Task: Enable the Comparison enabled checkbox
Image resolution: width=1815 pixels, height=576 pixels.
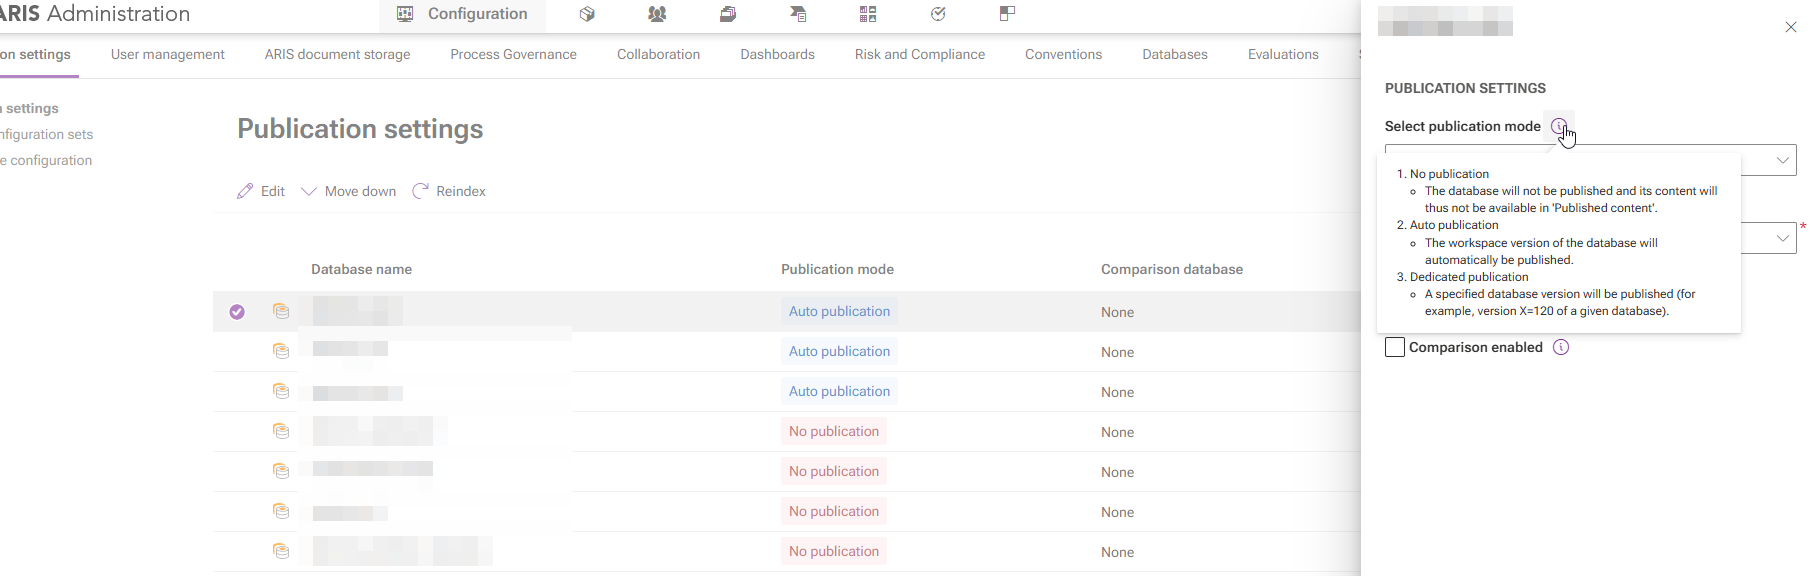Action: 1395,347
